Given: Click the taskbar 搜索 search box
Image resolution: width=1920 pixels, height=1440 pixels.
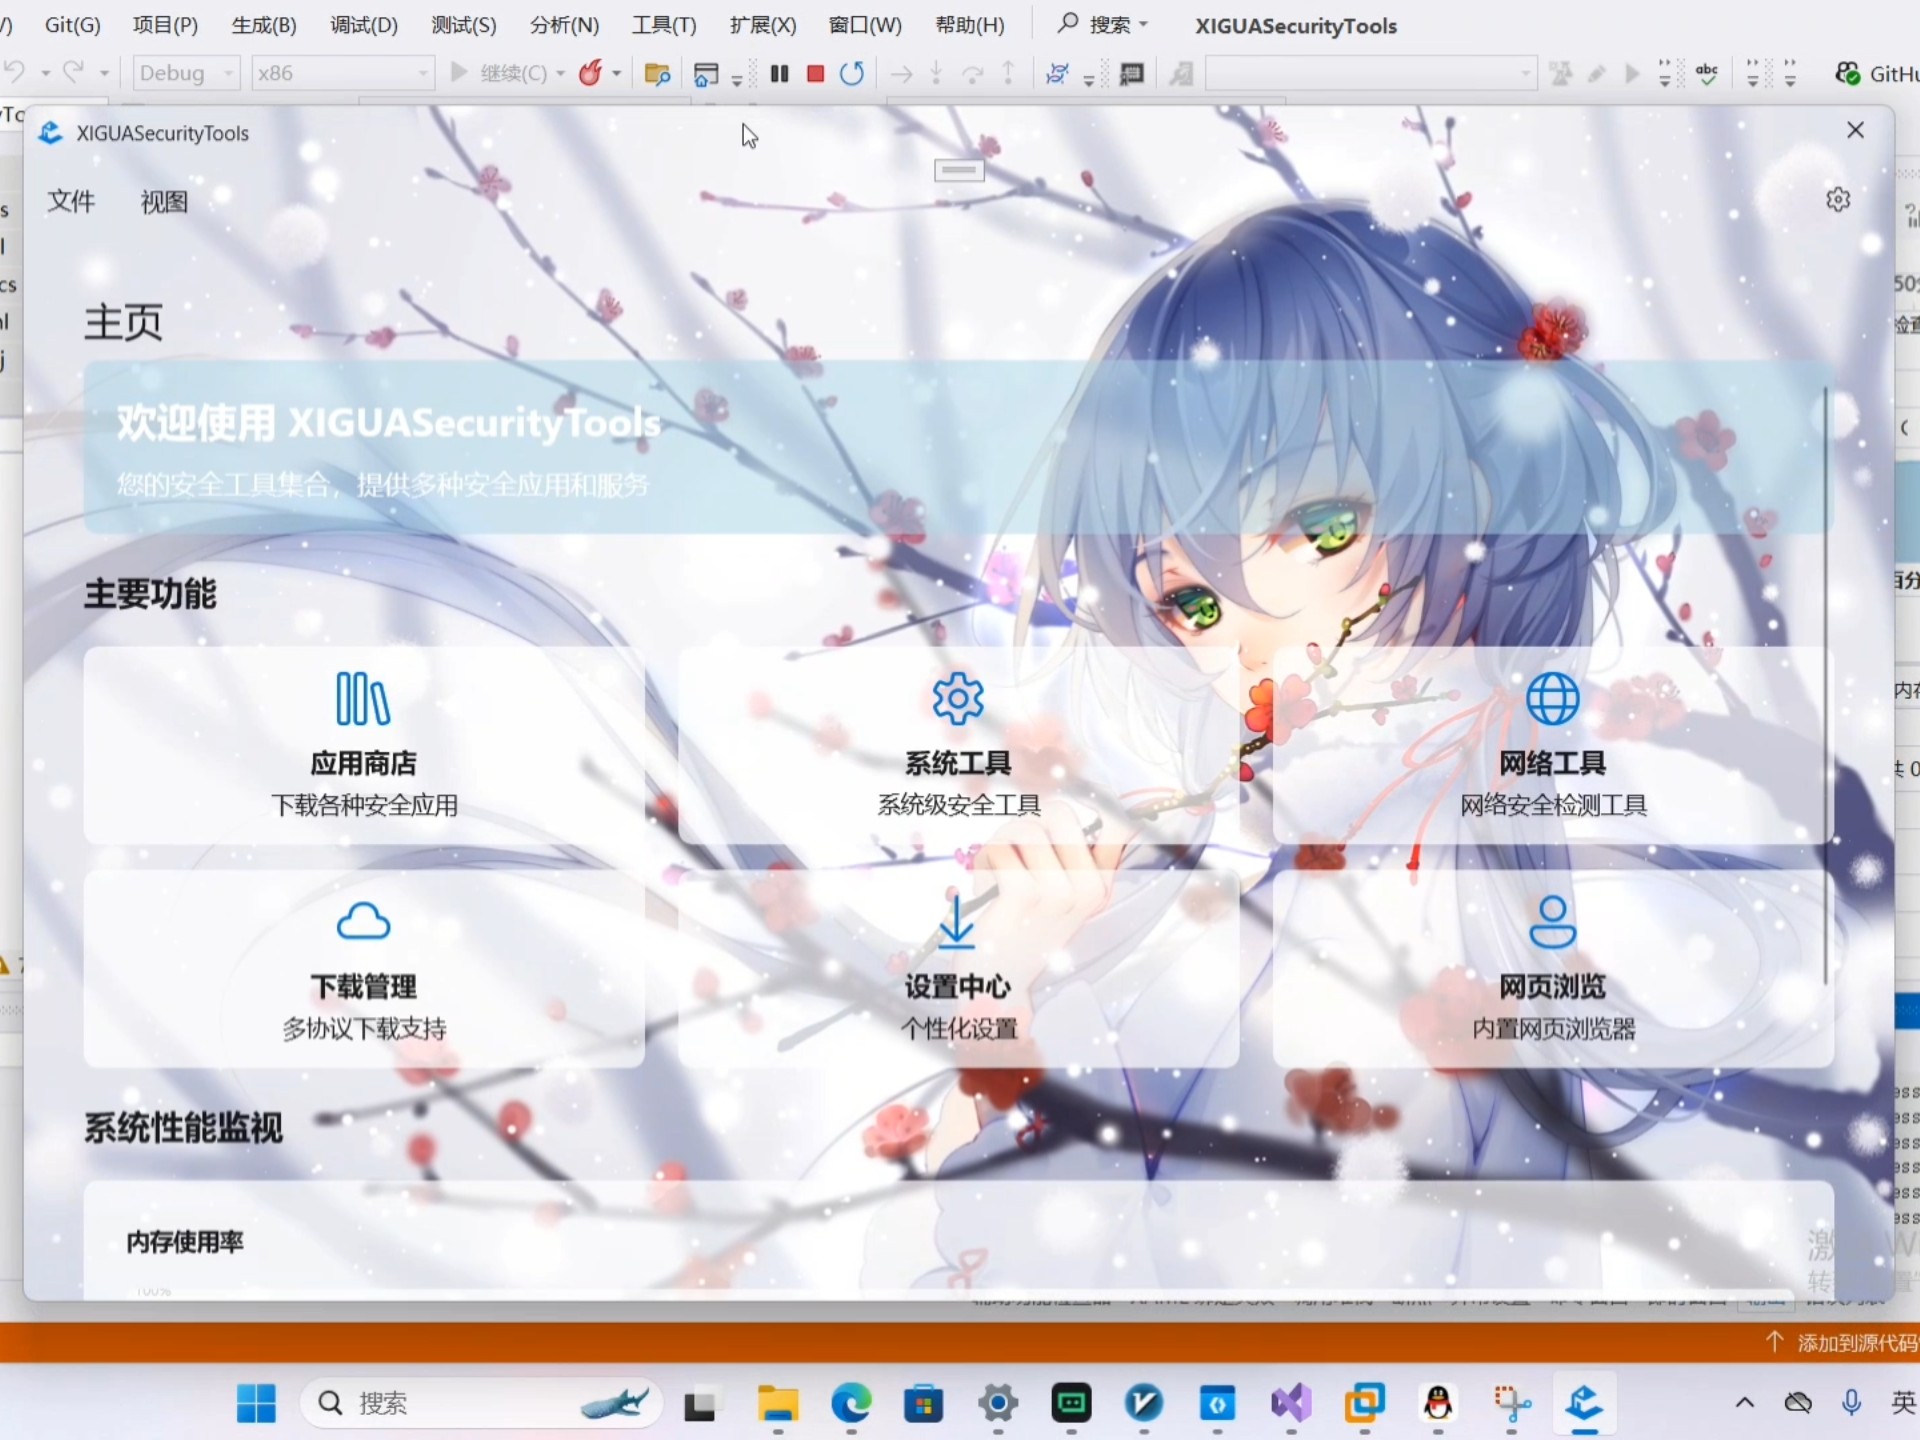Looking at the screenshot, I should click(x=481, y=1403).
